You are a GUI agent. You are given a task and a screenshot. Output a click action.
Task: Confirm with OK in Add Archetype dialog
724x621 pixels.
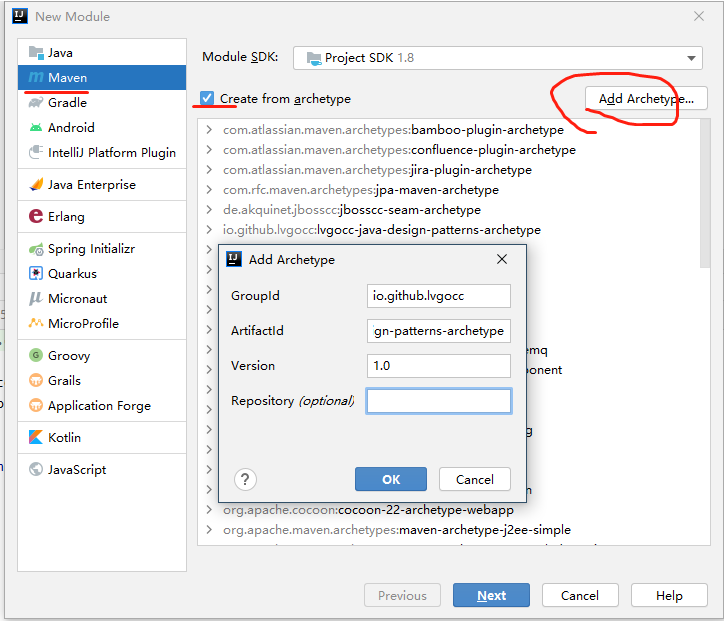[x=391, y=479]
